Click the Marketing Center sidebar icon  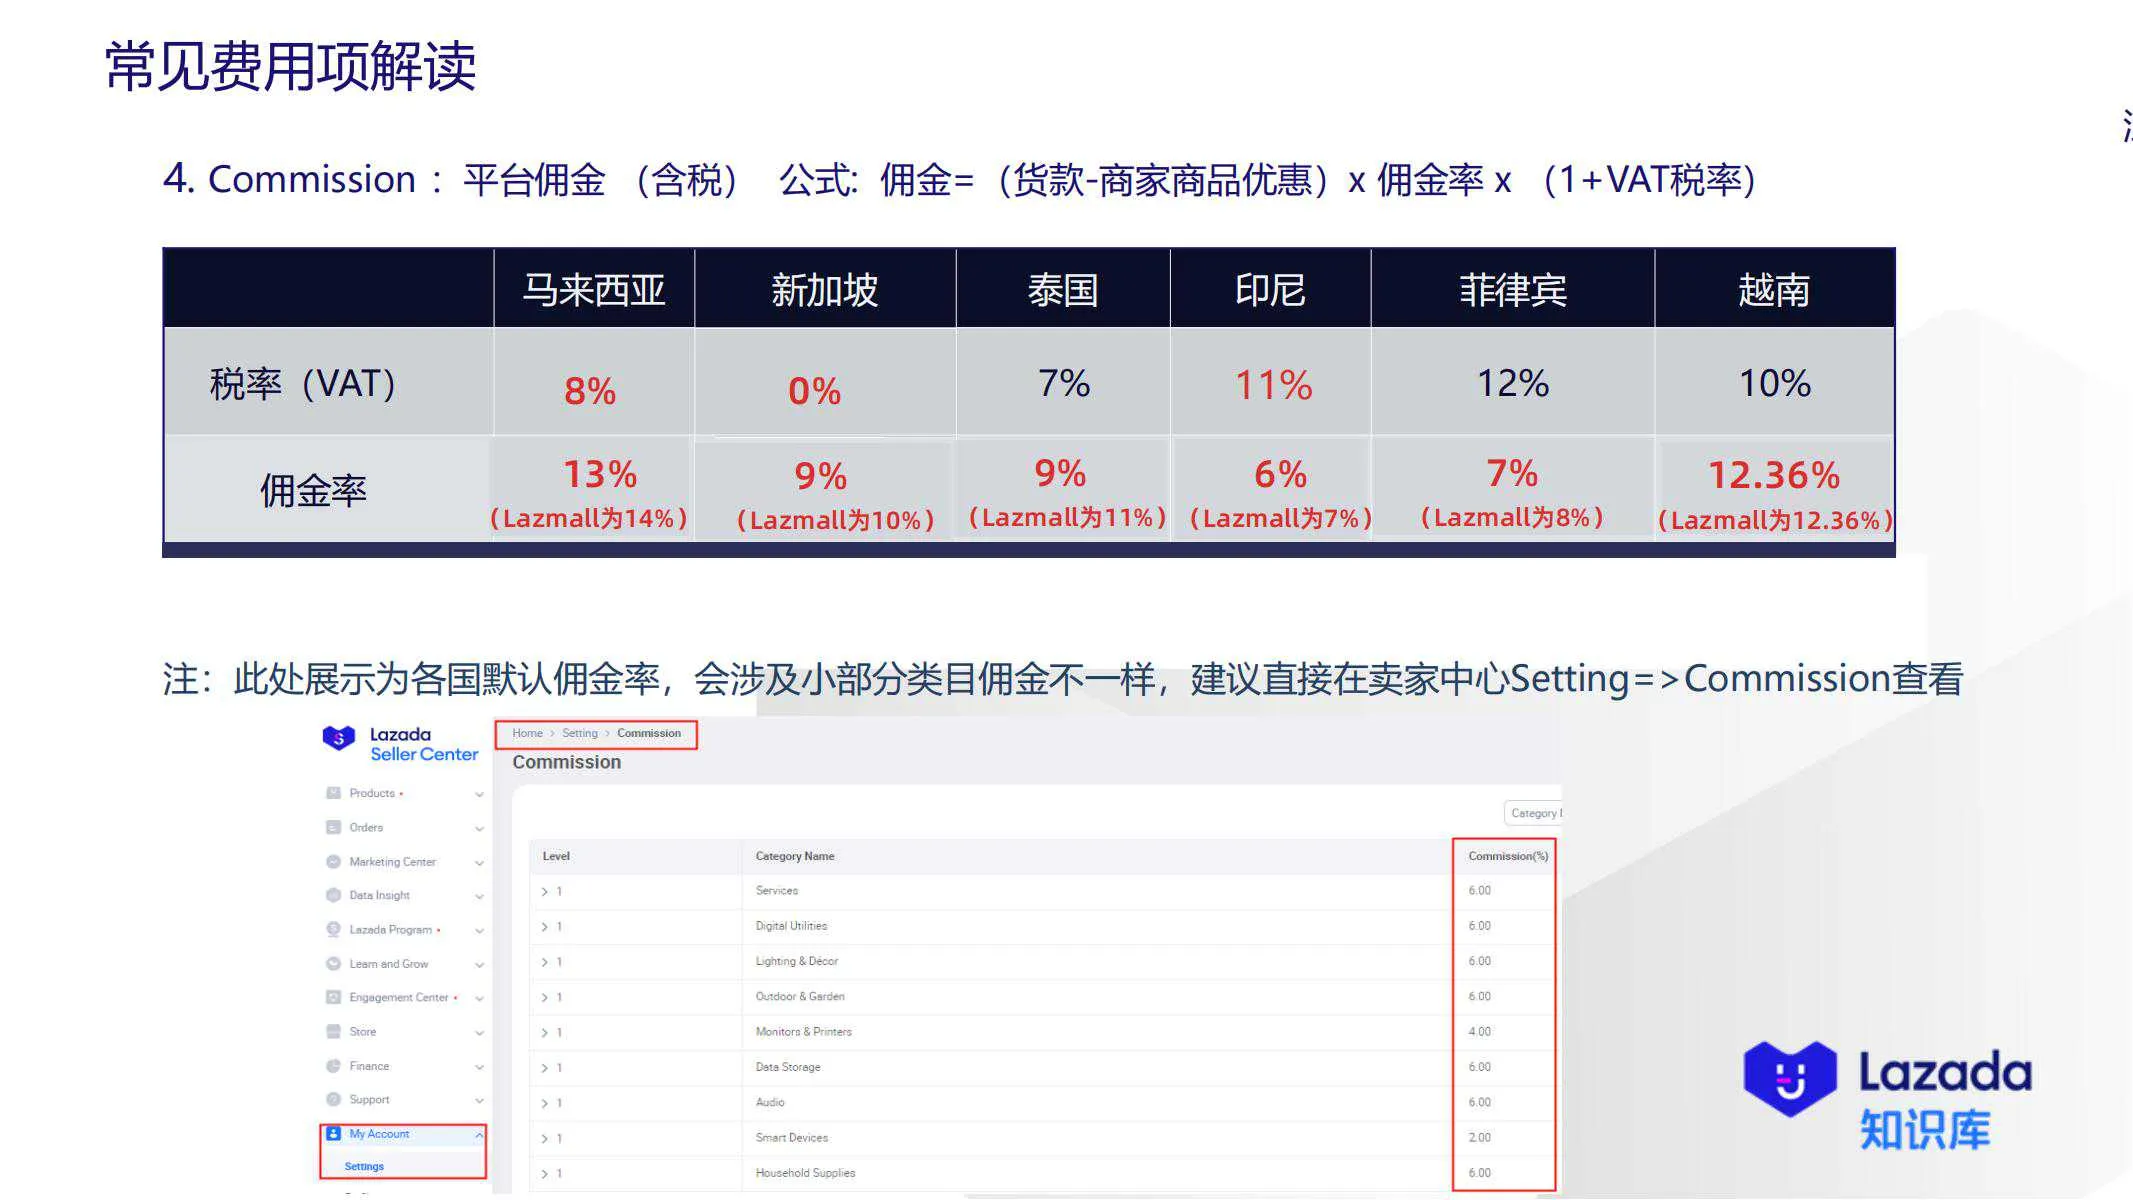pyautogui.click(x=333, y=862)
